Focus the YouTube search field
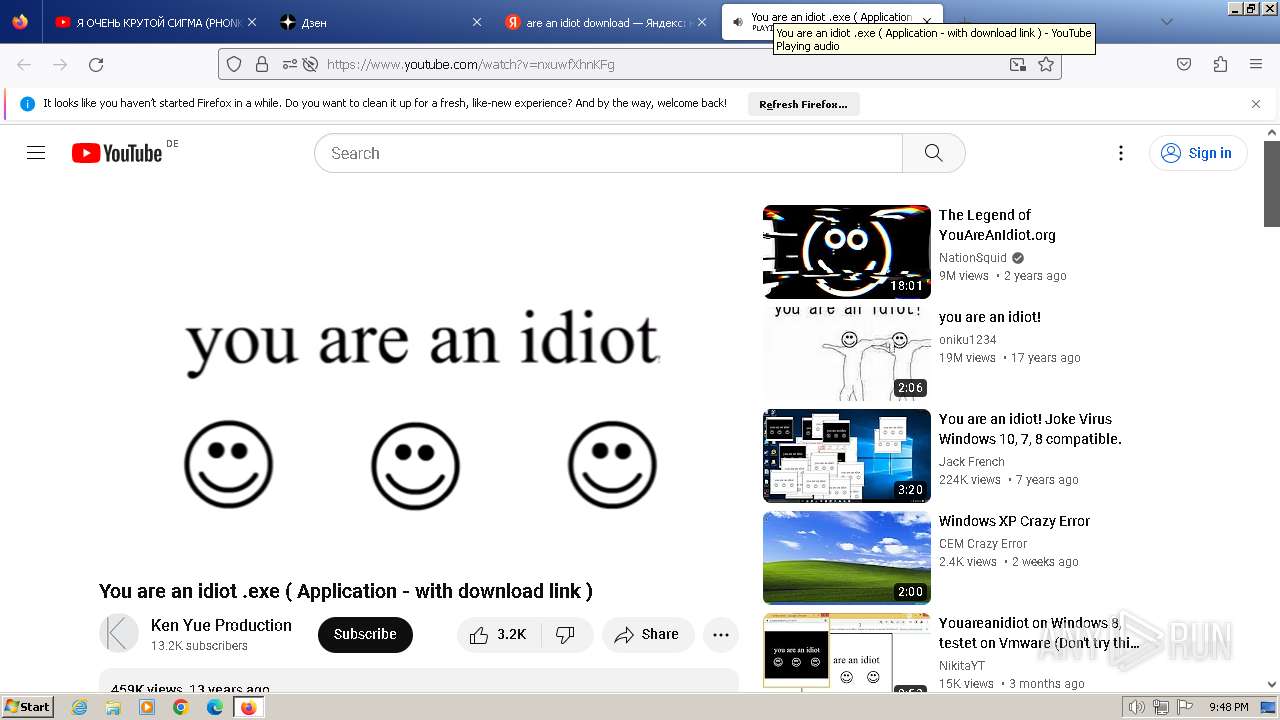 (x=608, y=153)
